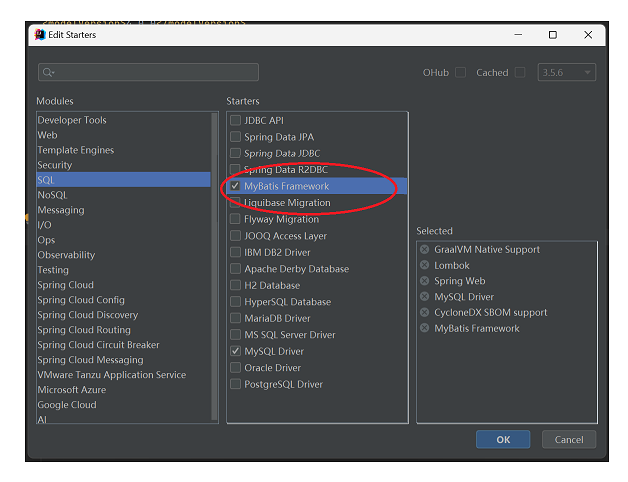The width and height of the screenshot is (628, 482).
Task: Click GraalVM Native Support entry text
Action: (487, 250)
